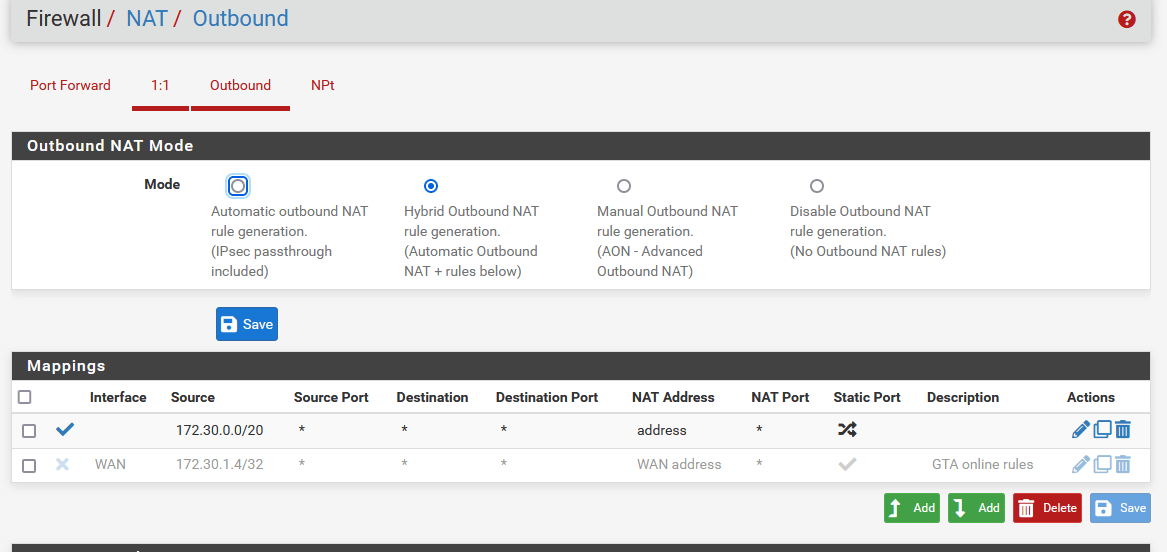The image size is (1167, 552).
Task: Select Disable Outbound NAT mode
Action: tap(816, 185)
